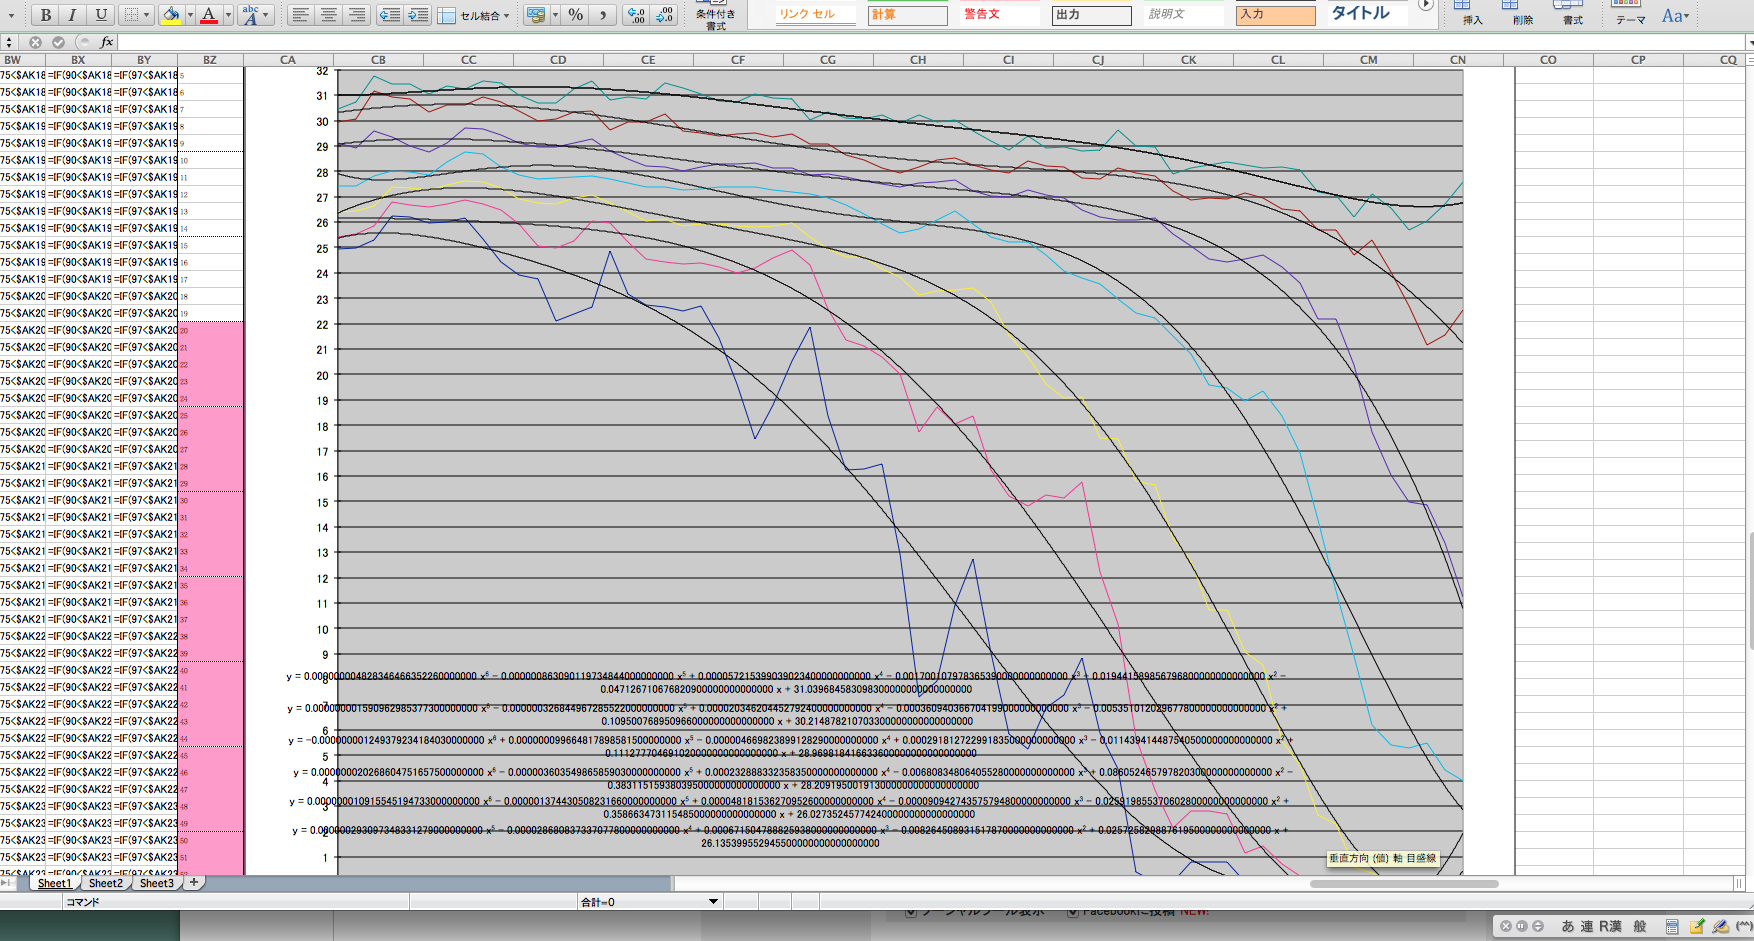Open font color dropdown arrow

(x=228, y=15)
